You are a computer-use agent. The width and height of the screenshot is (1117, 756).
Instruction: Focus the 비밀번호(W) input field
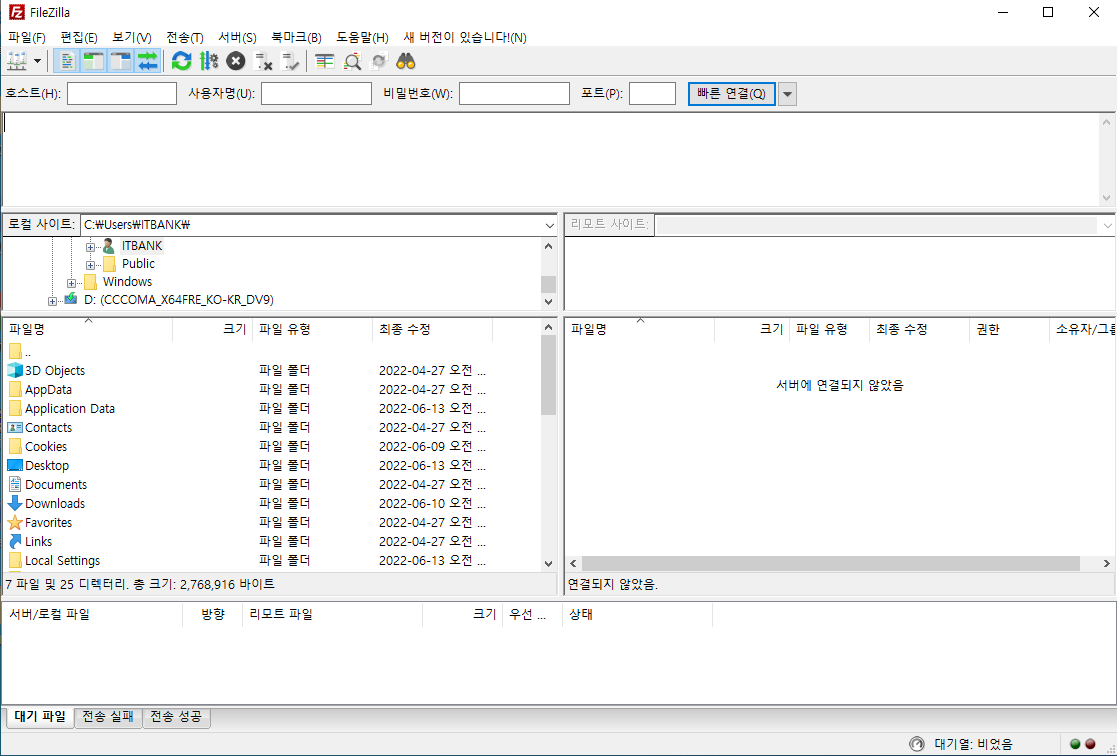tap(514, 94)
